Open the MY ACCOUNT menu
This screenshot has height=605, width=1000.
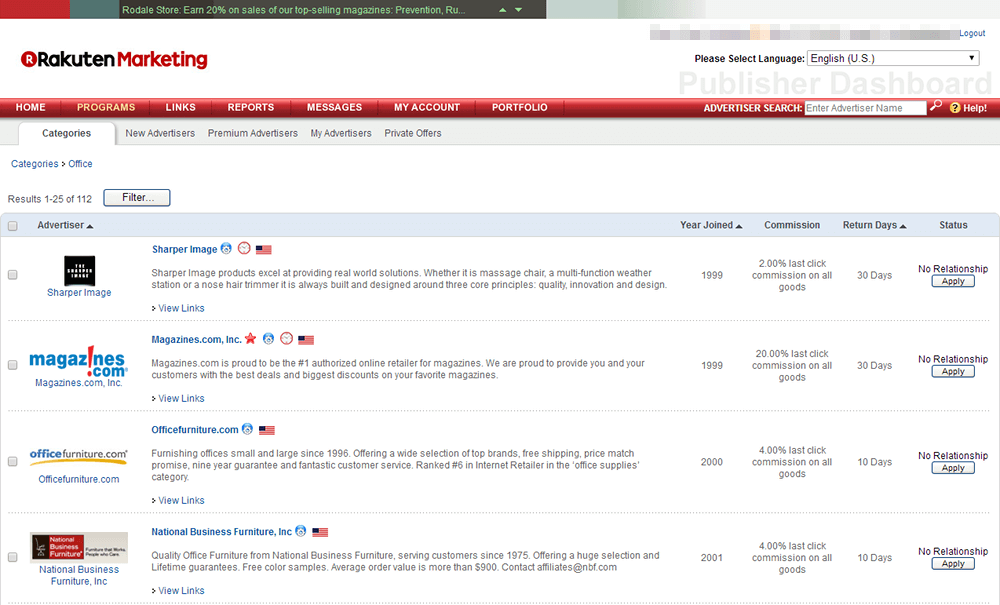[x=427, y=107]
